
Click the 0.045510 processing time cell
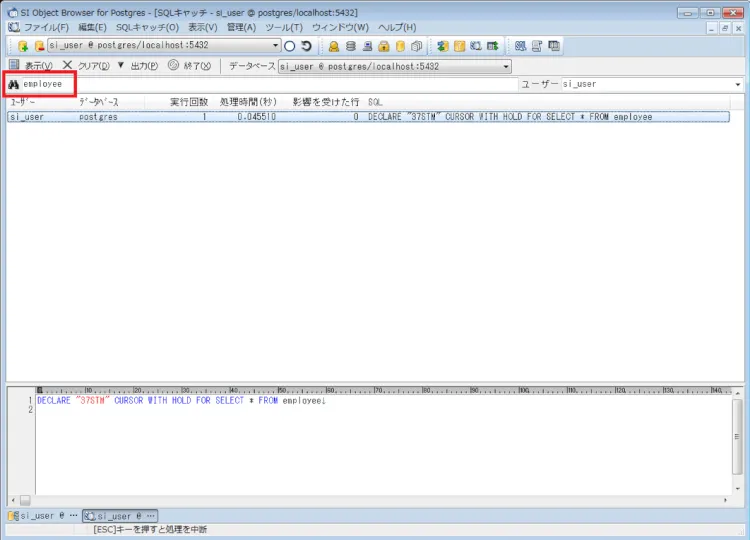(256, 117)
